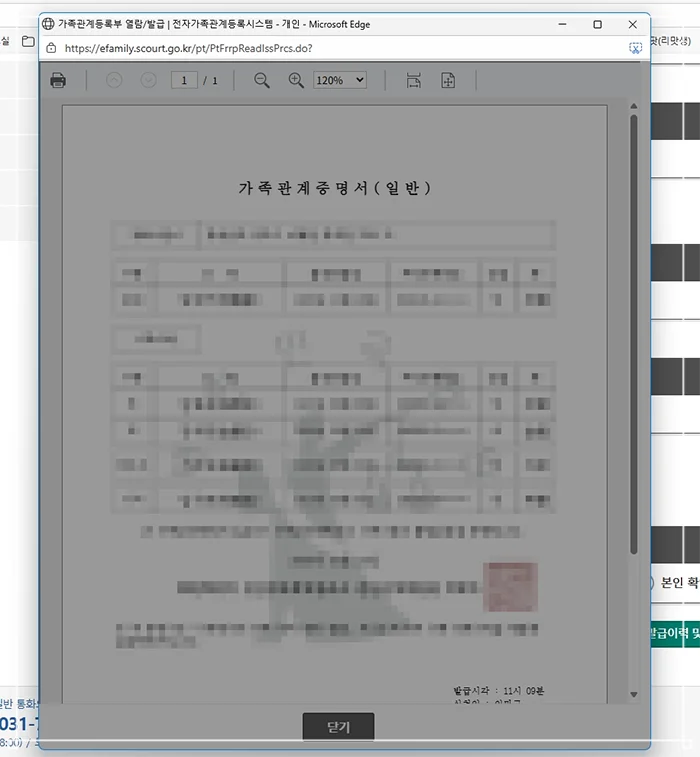Go to next page with down arrow
Viewport: 700px width, 757px height.
pyautogui.click(x=148, y=81)
